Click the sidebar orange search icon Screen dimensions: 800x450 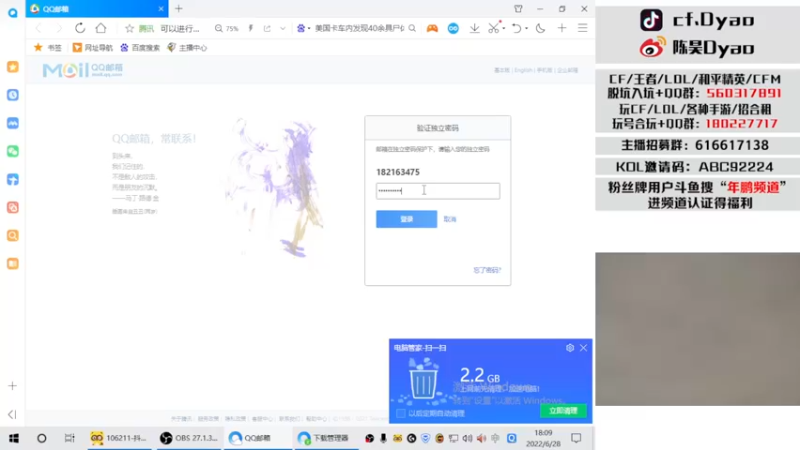pyautogui.click(x=13, y=235)
